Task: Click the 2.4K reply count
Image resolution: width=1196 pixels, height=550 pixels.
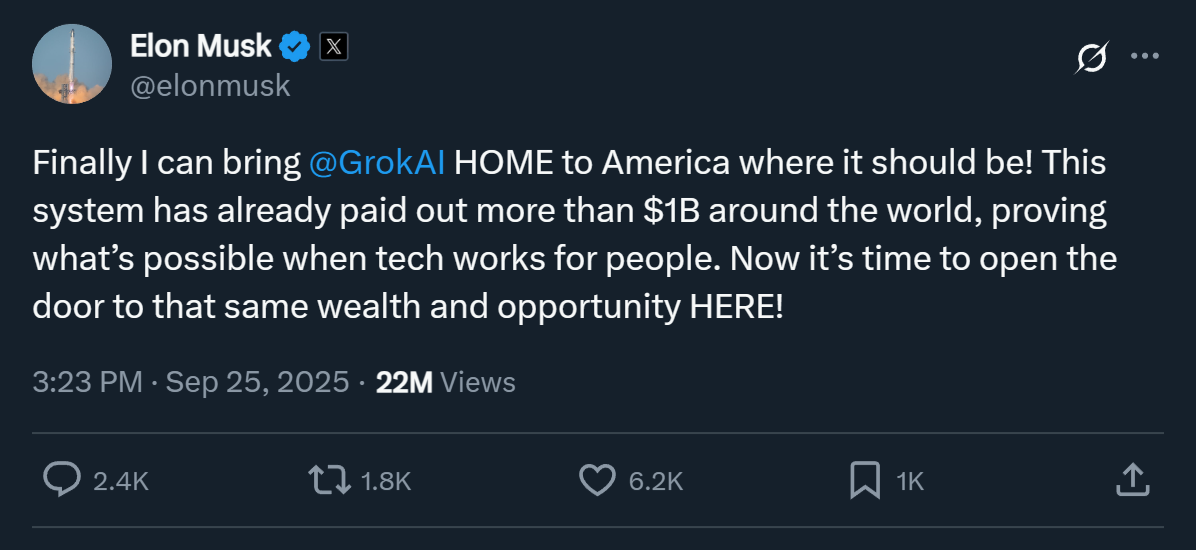Action: click(120, 482)
